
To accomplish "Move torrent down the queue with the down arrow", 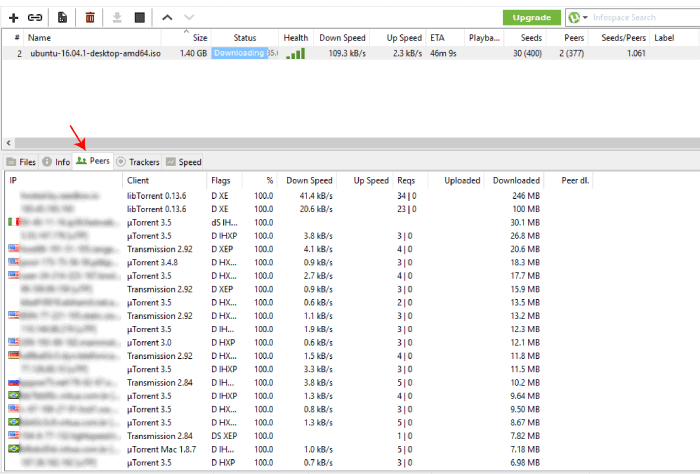I will (189, 17).
